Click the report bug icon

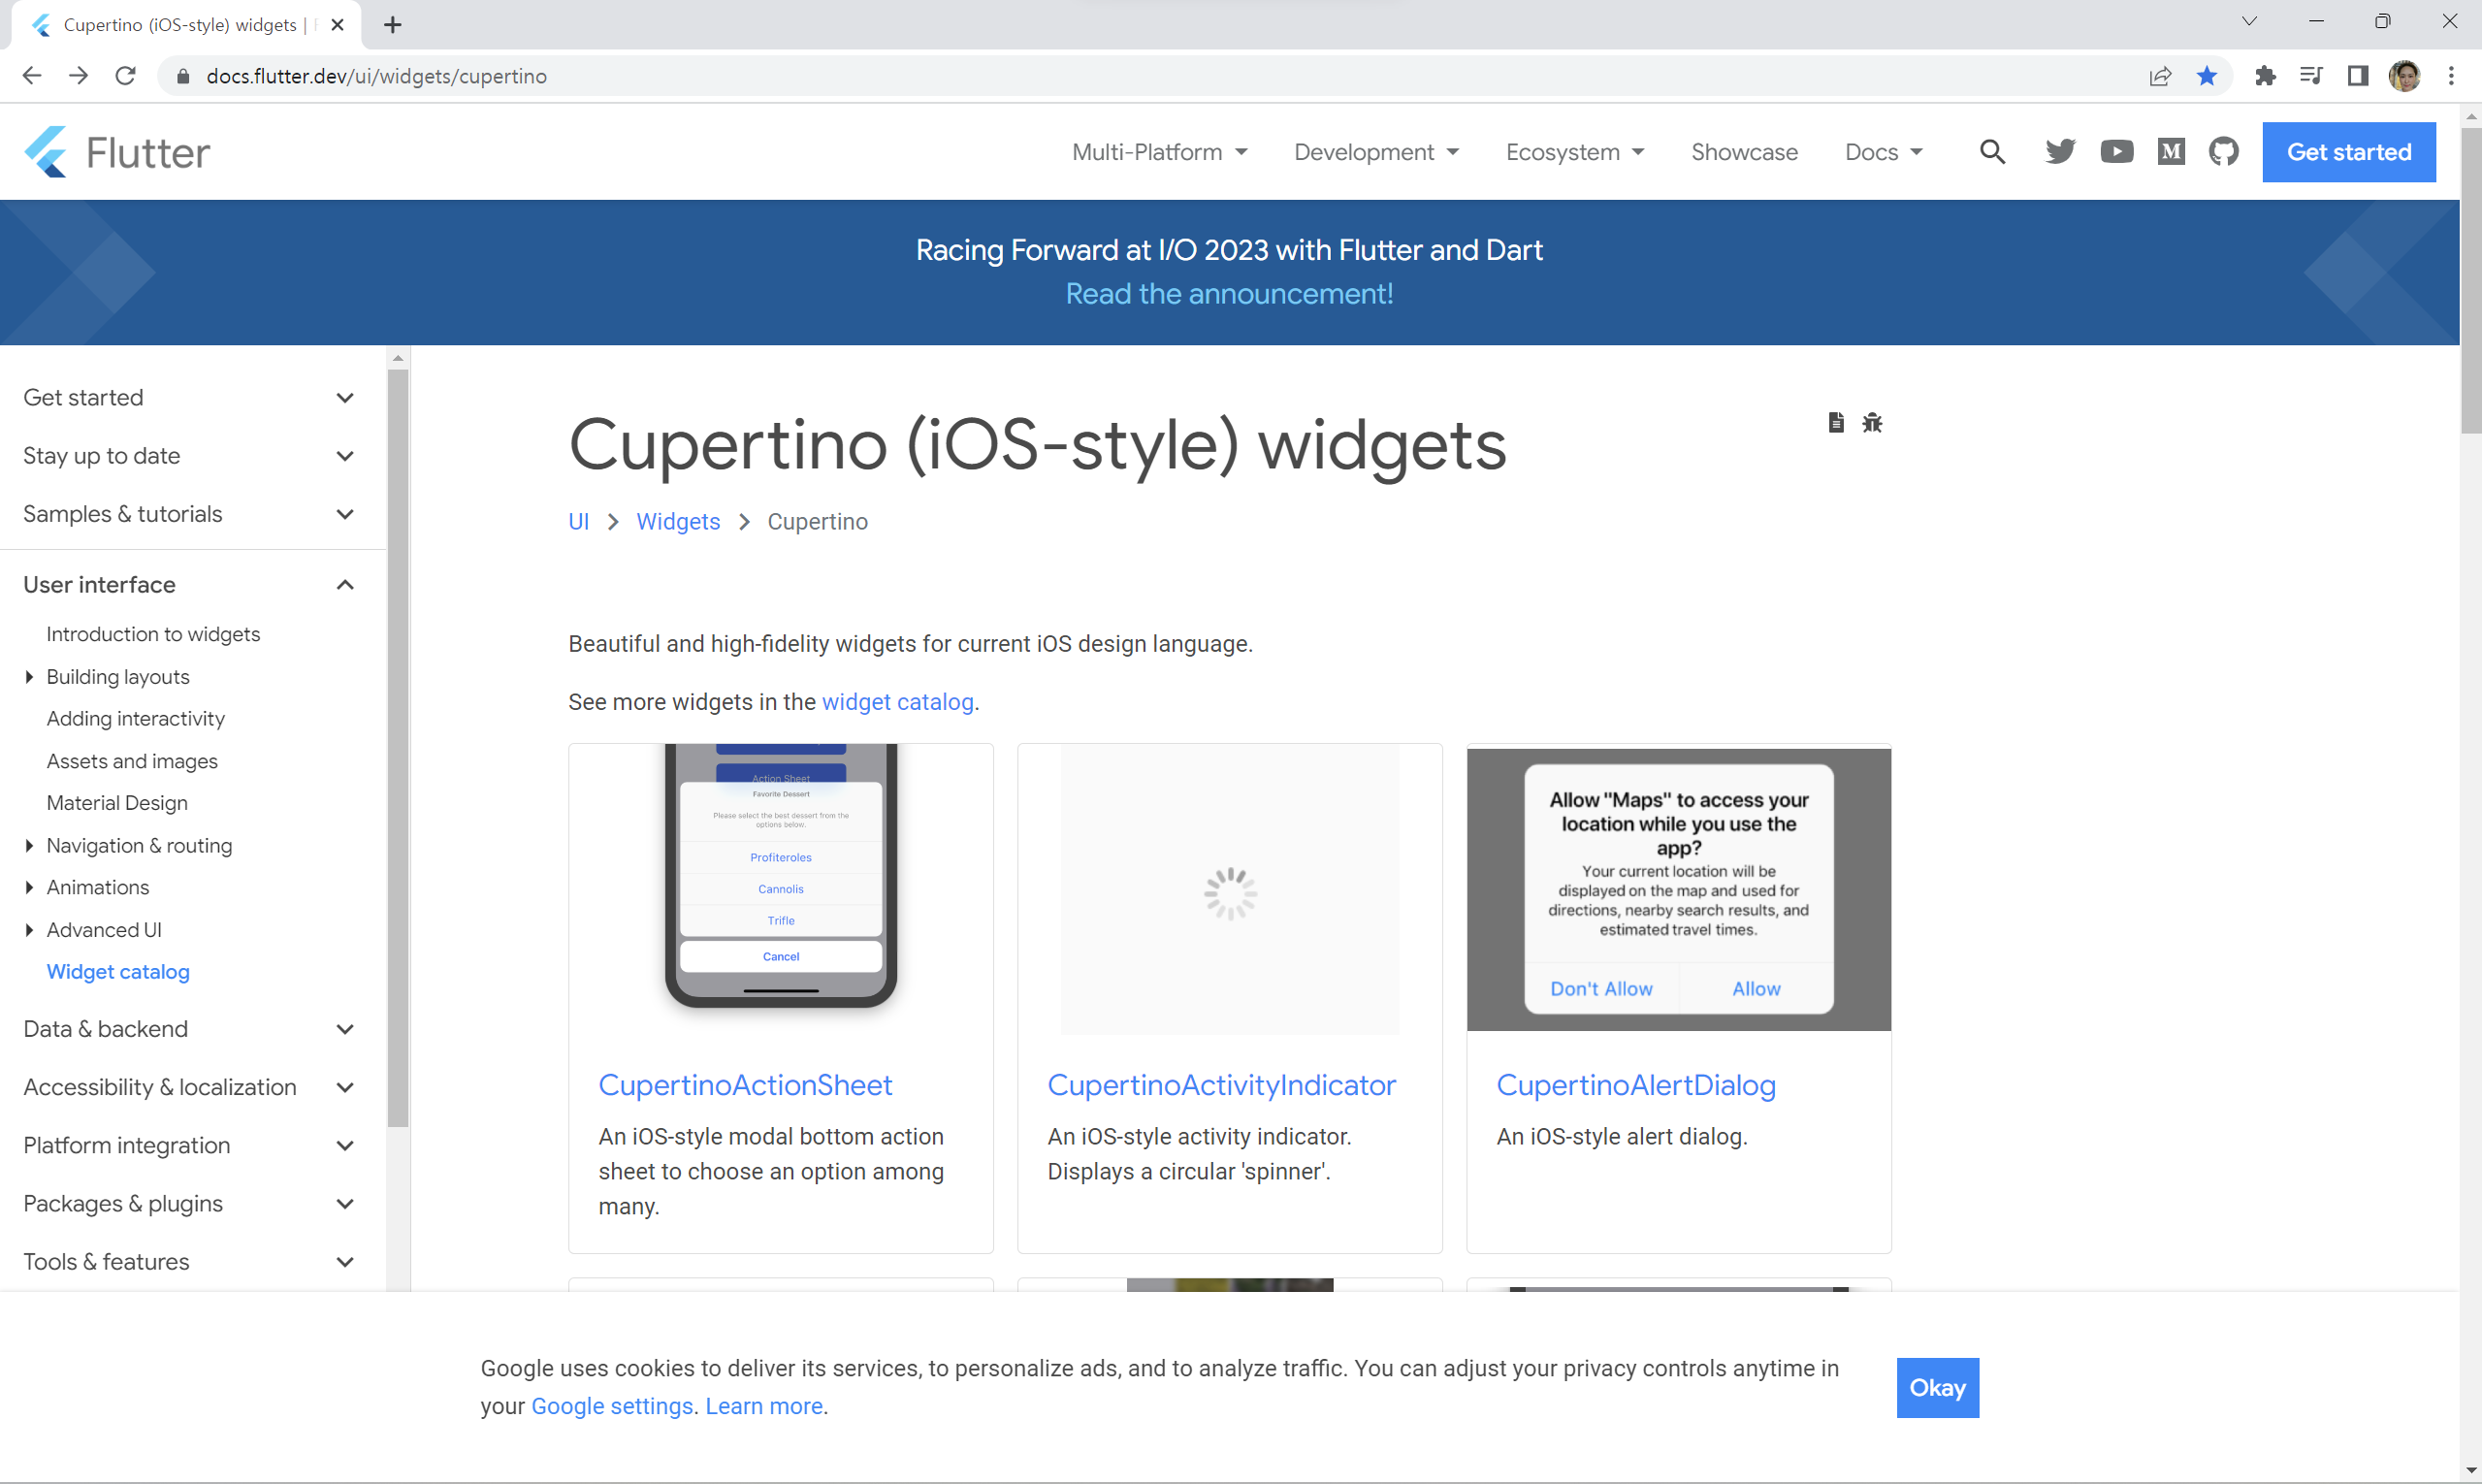pyautogui.click(x=1872, y=422)
